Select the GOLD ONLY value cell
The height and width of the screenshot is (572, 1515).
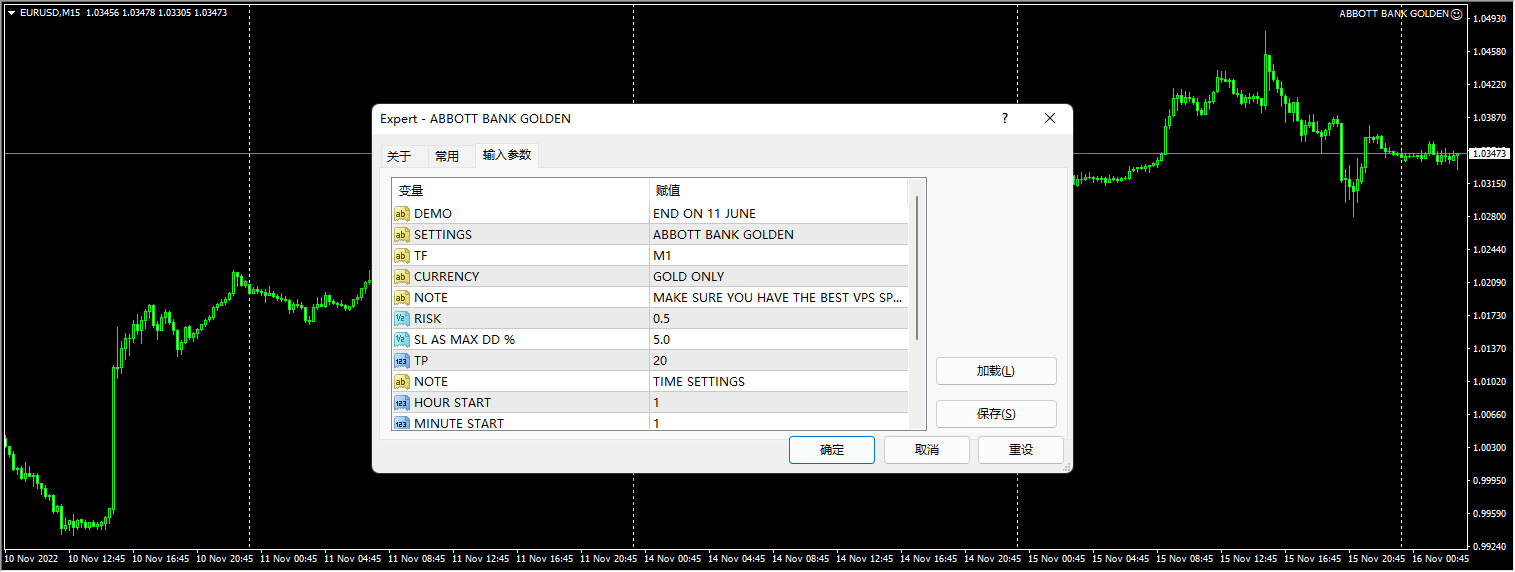(780, 276)
